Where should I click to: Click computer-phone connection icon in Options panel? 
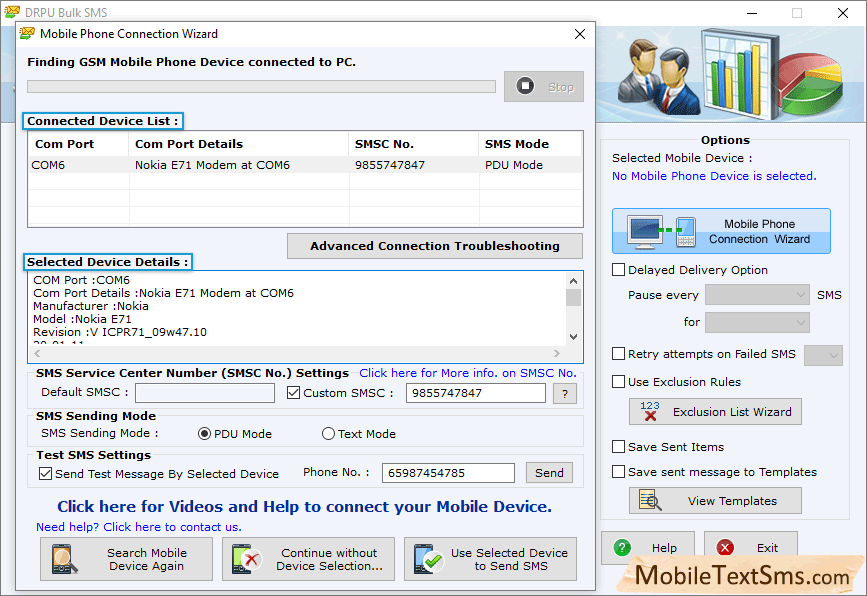pos(661,231)
